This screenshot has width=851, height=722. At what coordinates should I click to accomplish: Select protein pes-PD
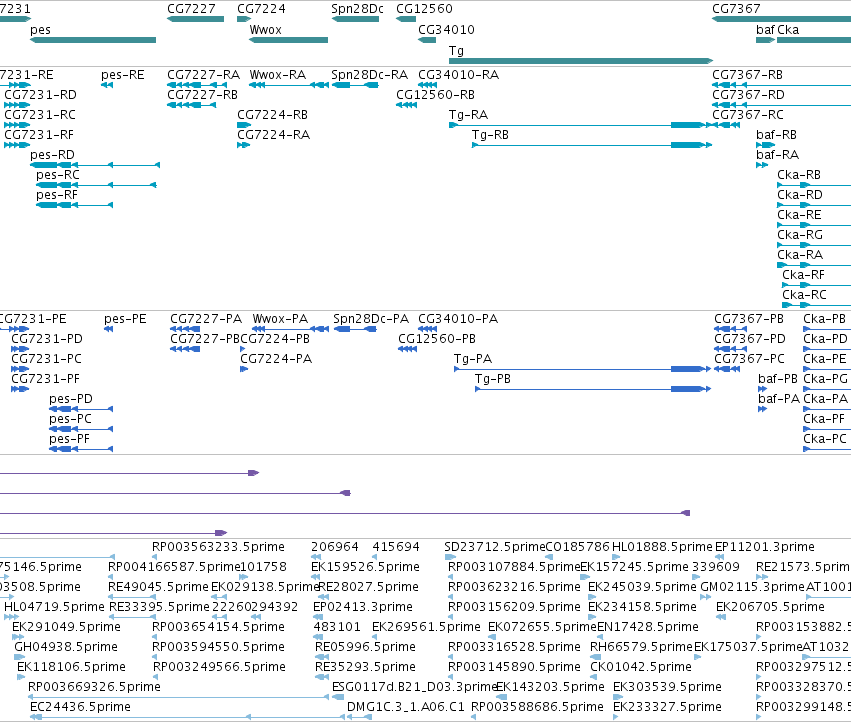tap(81, 409)
